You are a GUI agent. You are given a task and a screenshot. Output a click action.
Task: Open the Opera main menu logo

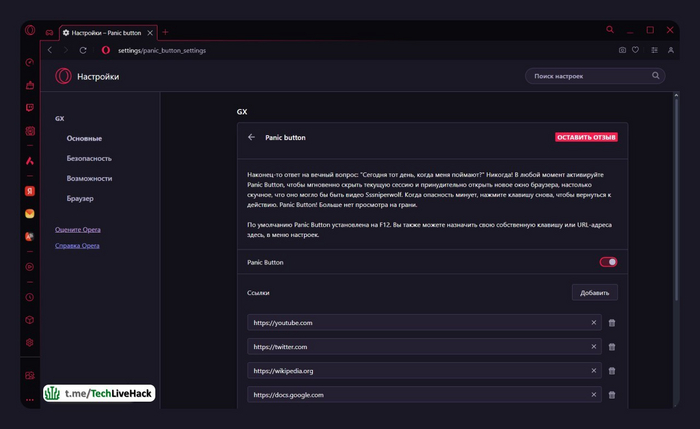click(30, 30)
